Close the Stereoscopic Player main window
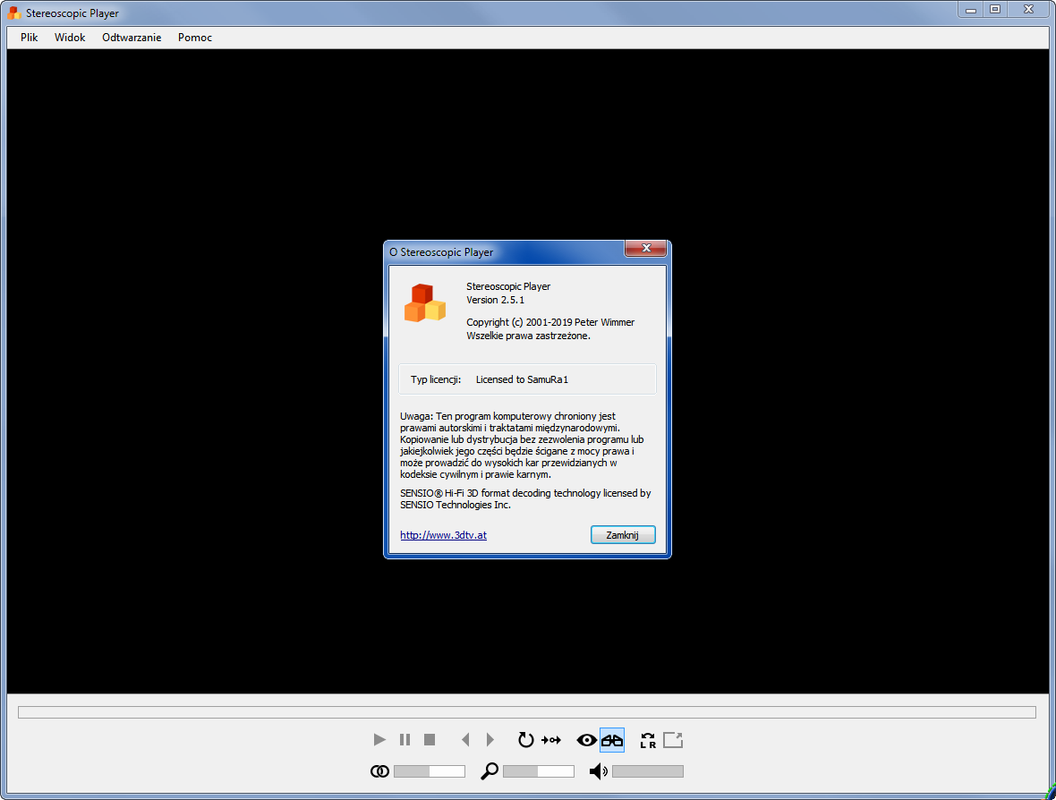Screen dimensions: 1056x800 (x=1028, y=9)
